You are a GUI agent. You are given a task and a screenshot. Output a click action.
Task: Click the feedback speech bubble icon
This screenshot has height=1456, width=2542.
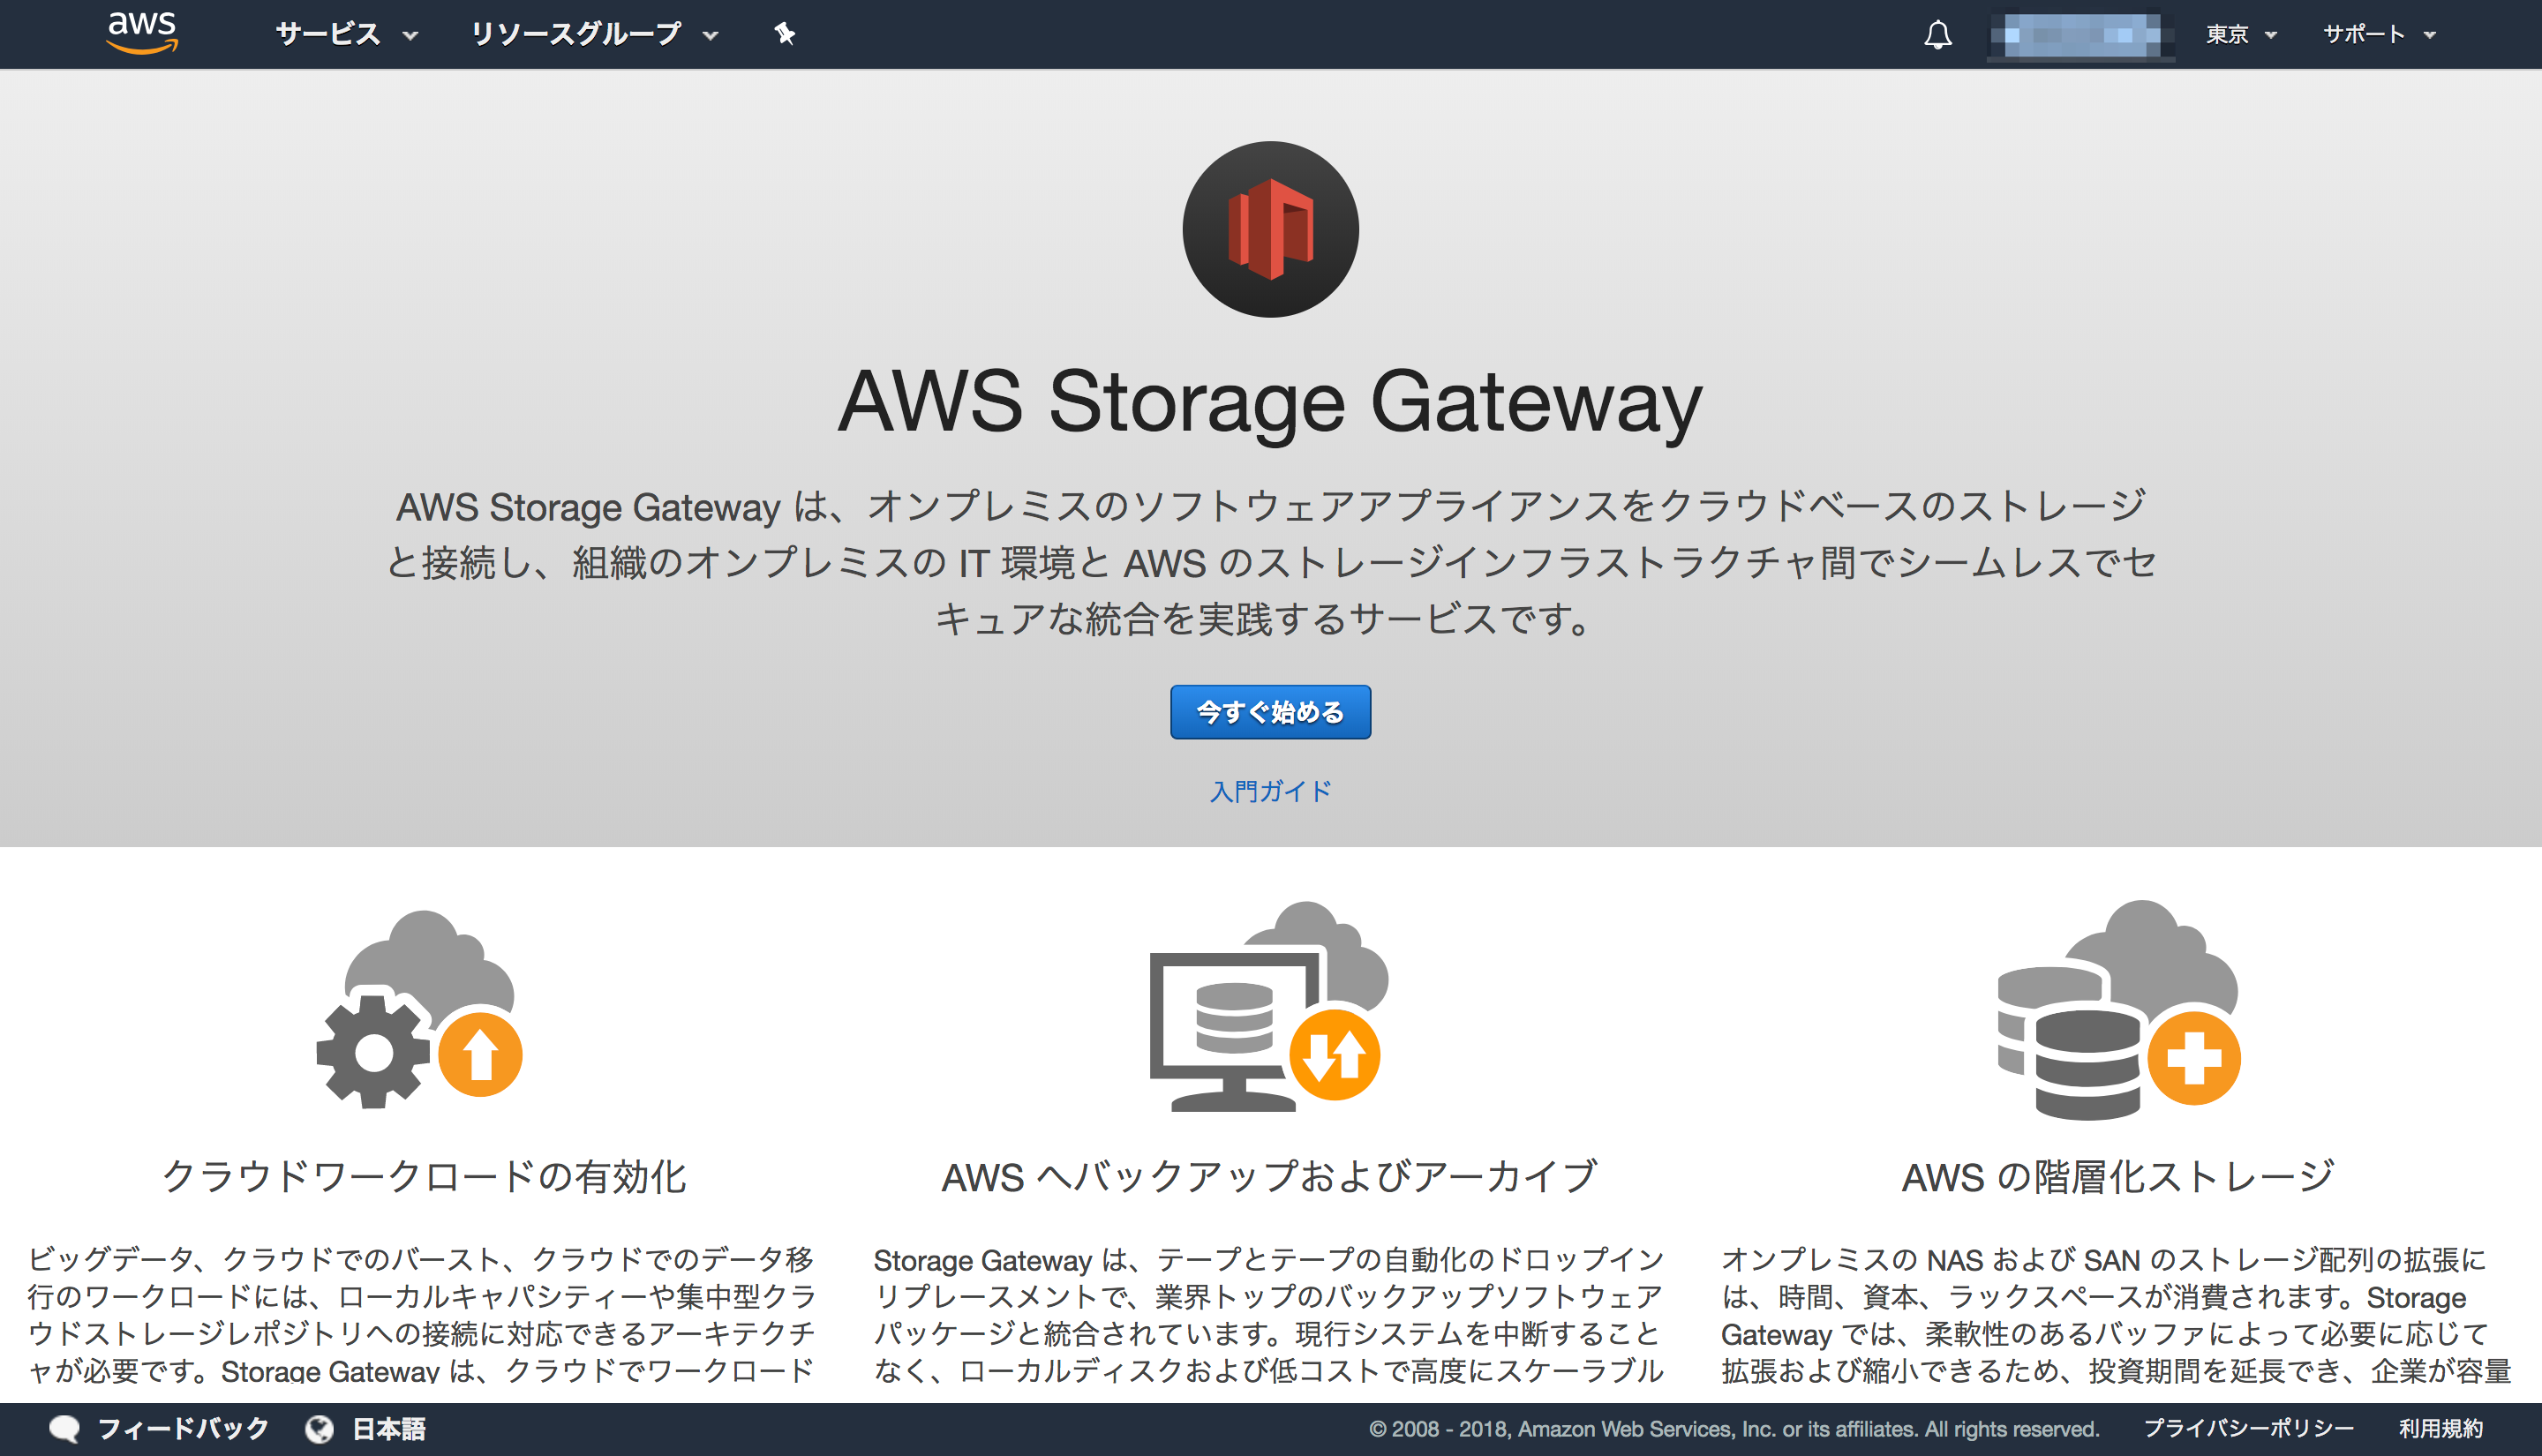tap(65, 1428)
